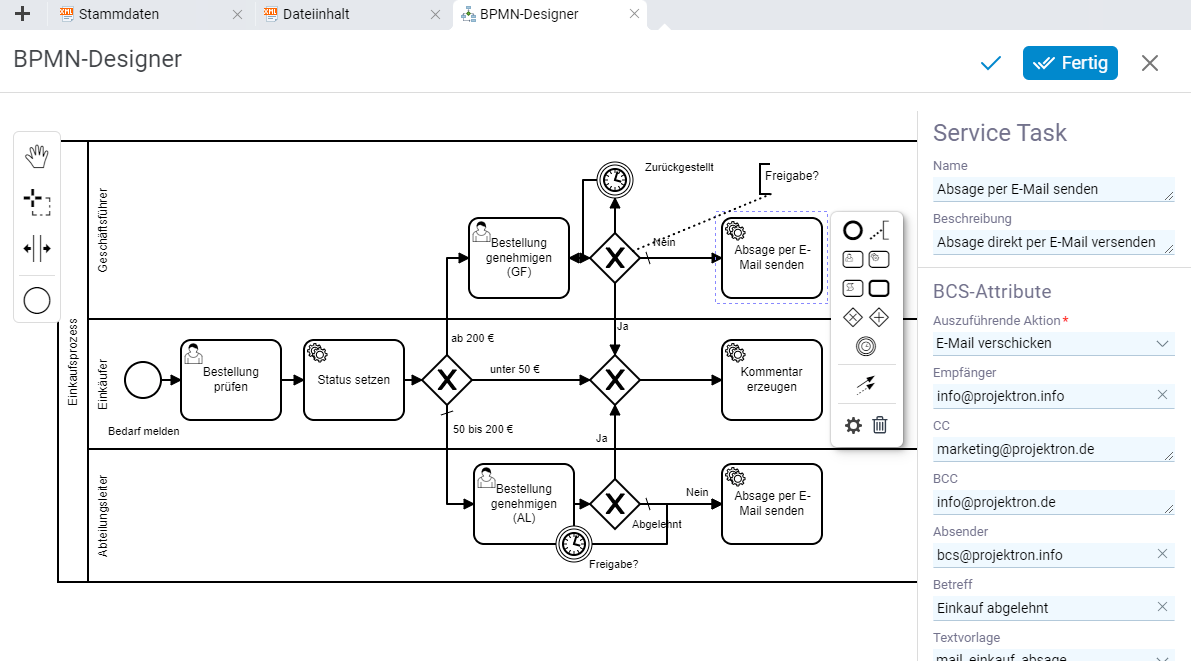The image size is (1191, 661).
Task: Activate the hand tool in palette
Action: pos(36,157)
